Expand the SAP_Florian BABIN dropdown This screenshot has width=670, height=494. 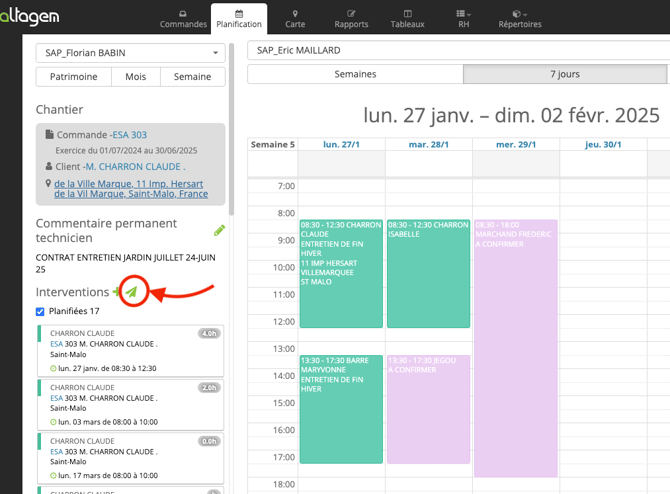pyautogui.click(x=130, y=53)
